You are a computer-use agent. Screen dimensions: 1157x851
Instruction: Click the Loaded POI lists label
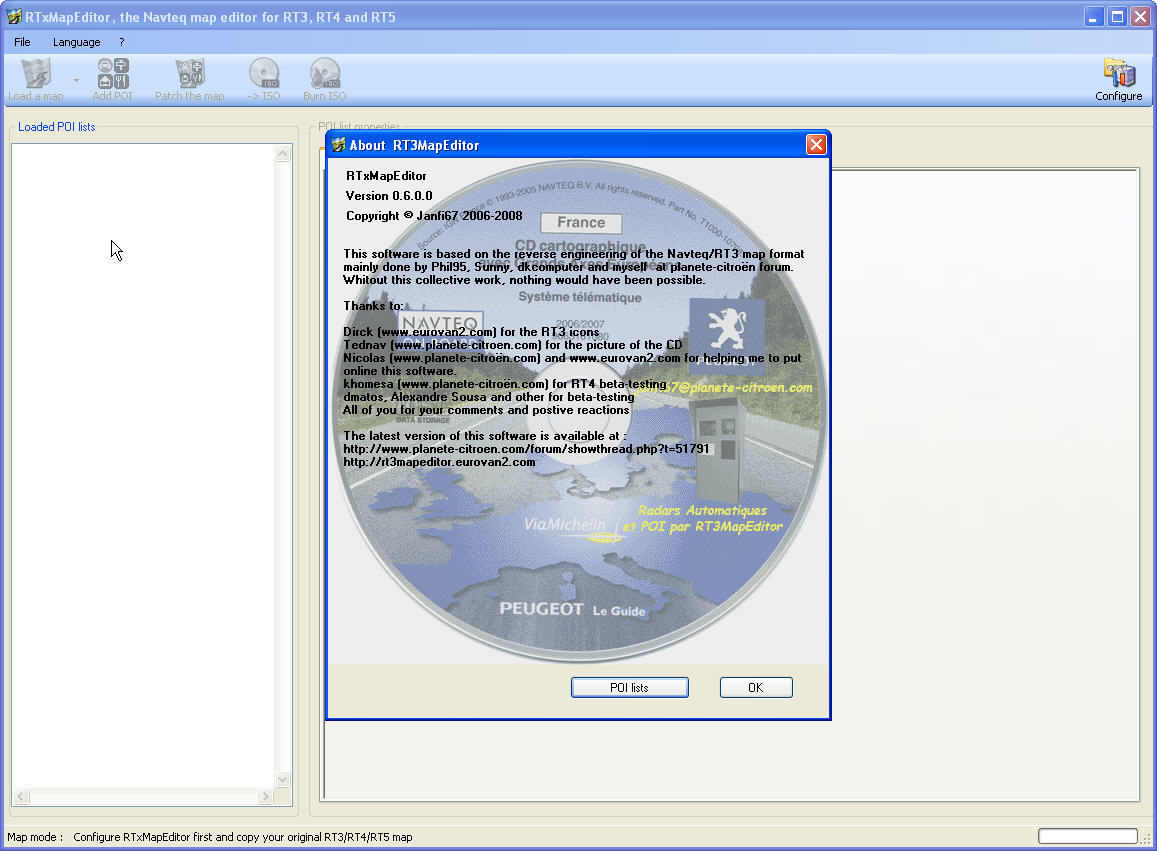pyautogui.click(x=57, y=127)
